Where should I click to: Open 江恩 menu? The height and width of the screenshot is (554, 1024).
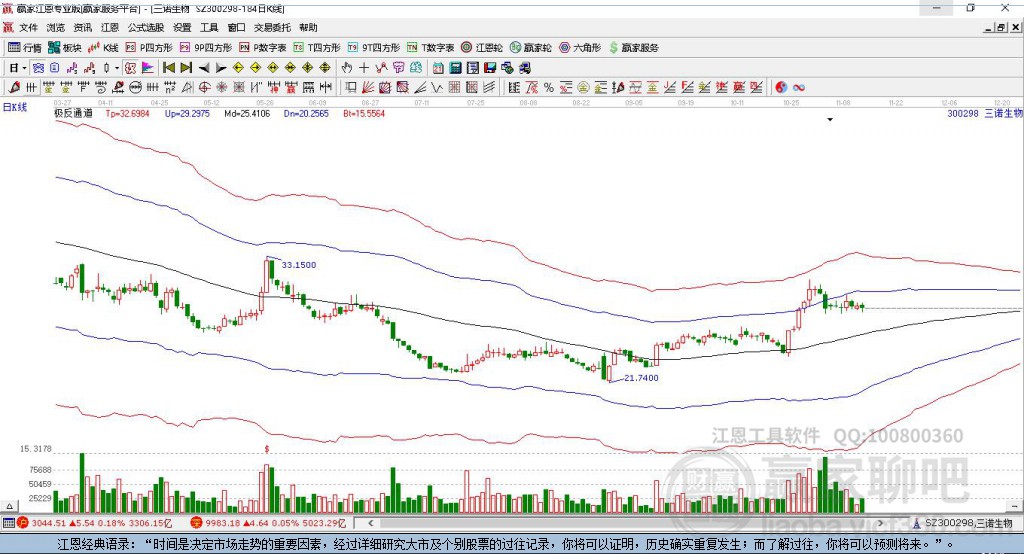(110, 27)
